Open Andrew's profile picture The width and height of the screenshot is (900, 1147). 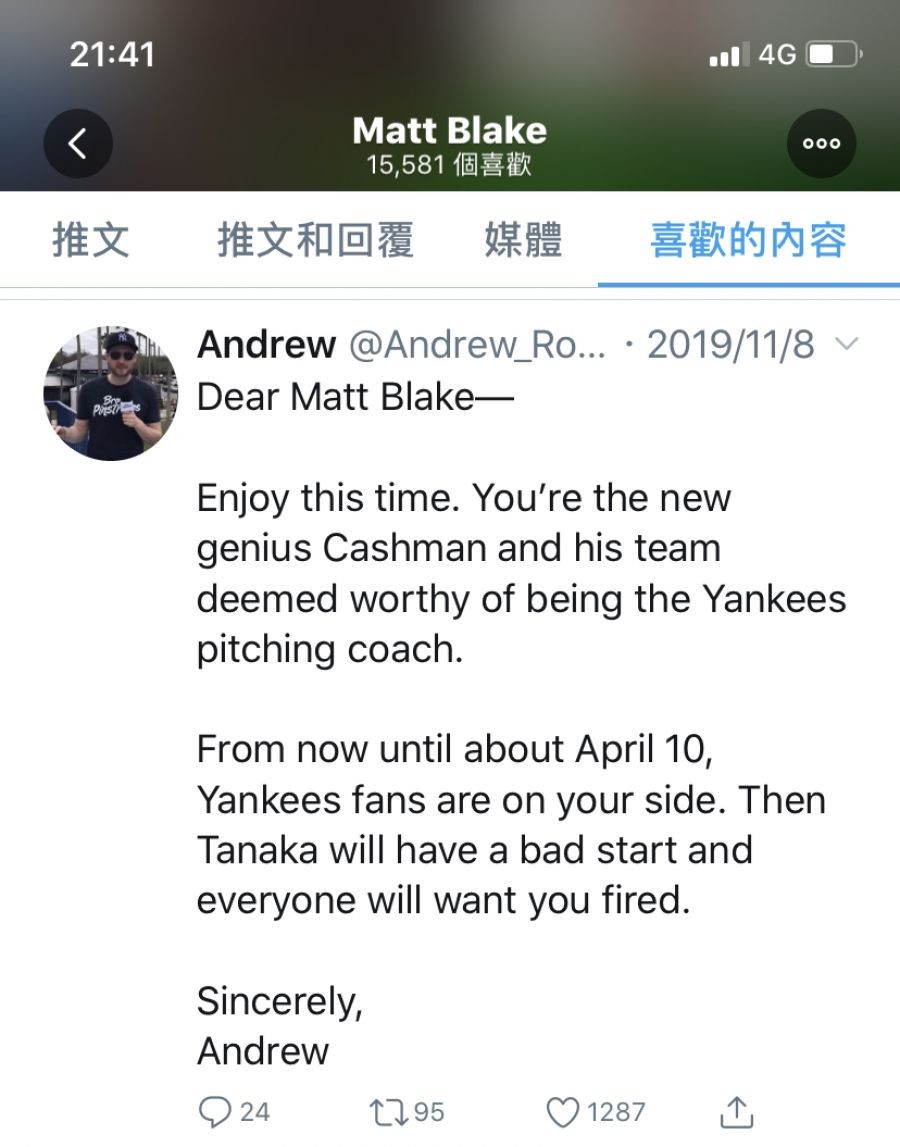pos(110,393)
